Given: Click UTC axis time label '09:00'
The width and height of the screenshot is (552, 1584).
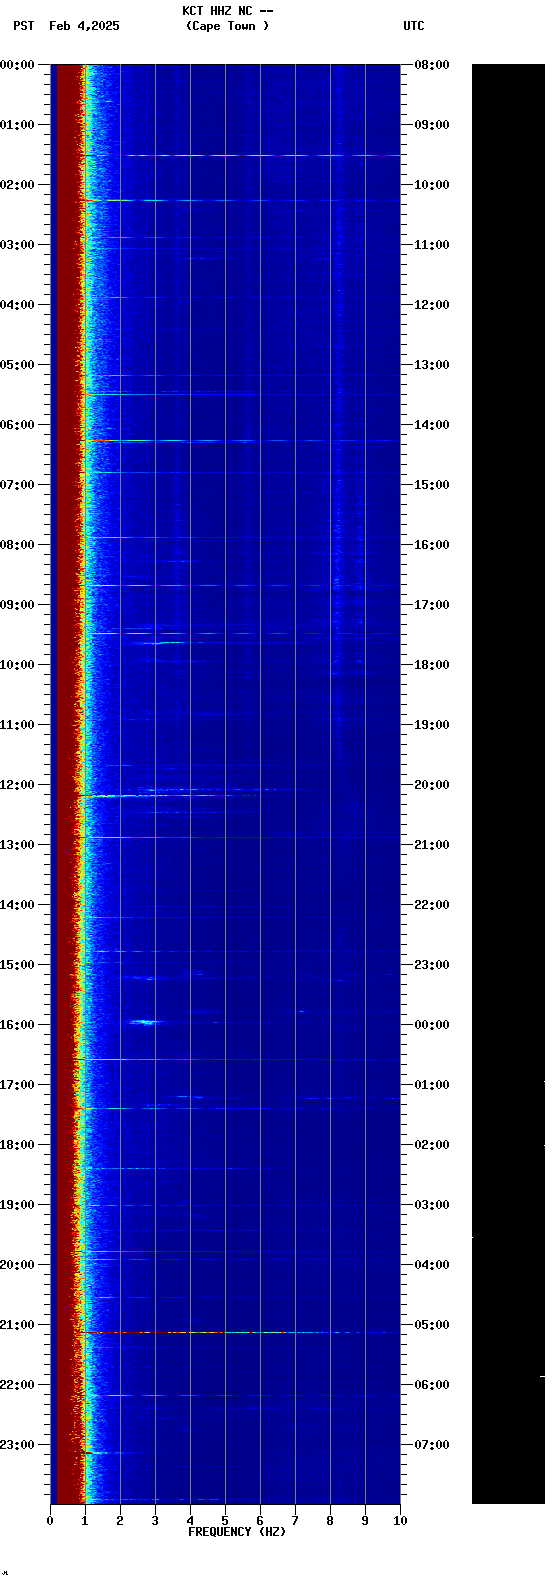Looking at the screenshot, I should (432, 125).
